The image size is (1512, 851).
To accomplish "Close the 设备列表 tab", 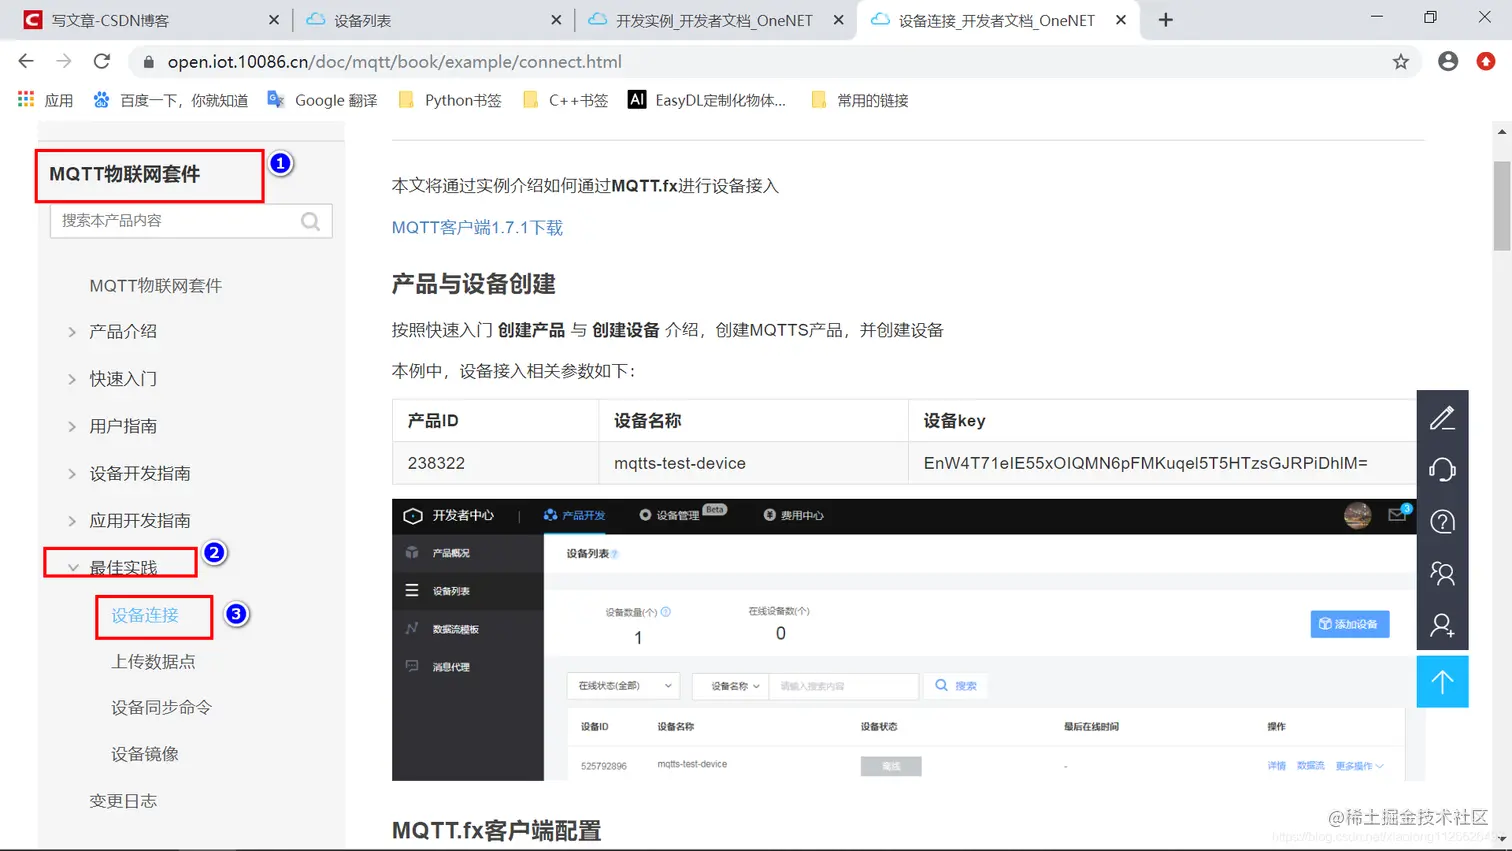I will click(x=556, y=20).
